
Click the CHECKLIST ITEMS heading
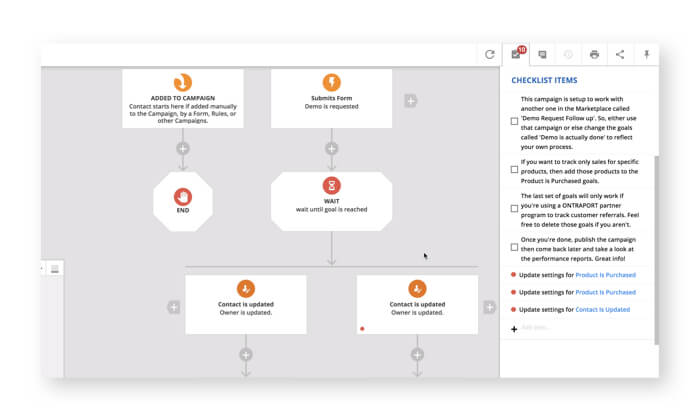[x=544, y=80]
